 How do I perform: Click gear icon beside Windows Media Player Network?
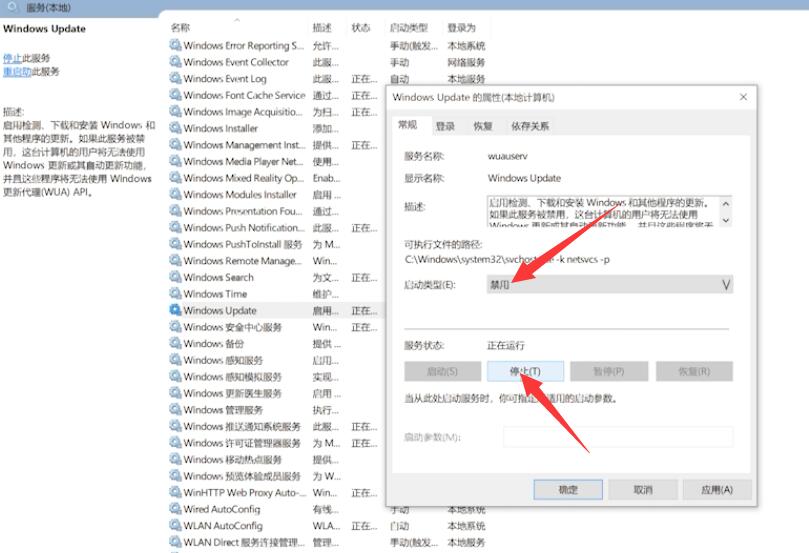175,161
